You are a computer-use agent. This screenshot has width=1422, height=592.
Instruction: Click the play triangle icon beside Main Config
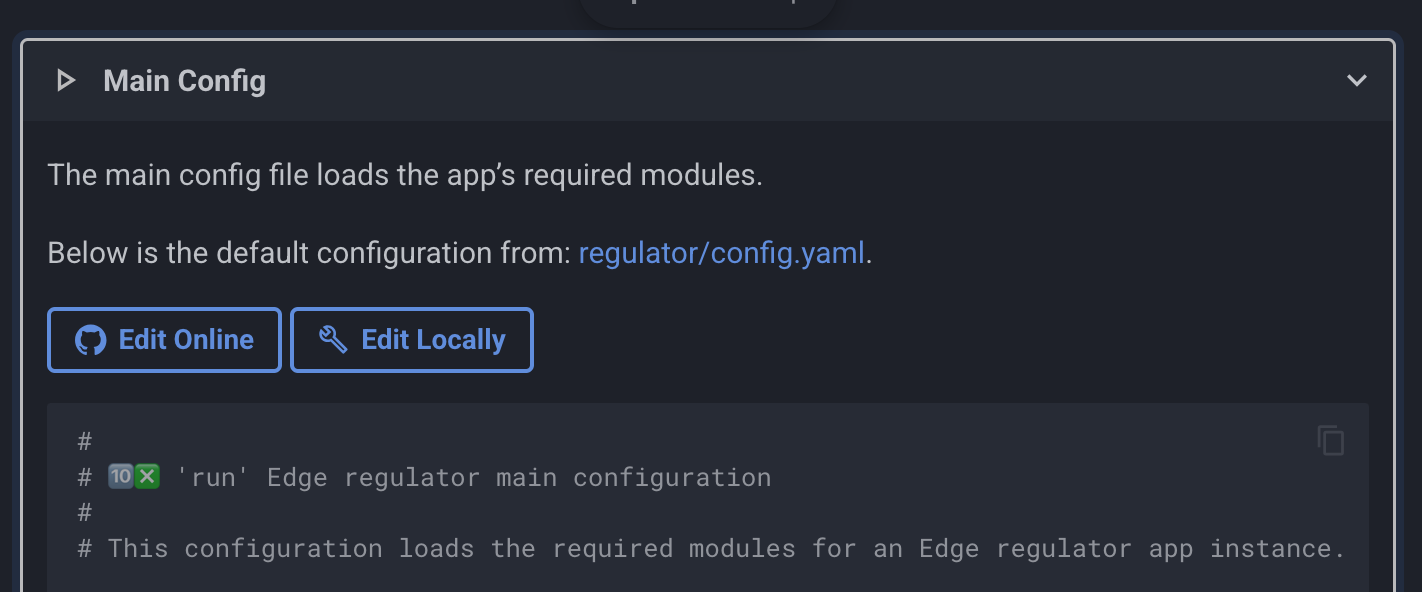tap(66, 81)
